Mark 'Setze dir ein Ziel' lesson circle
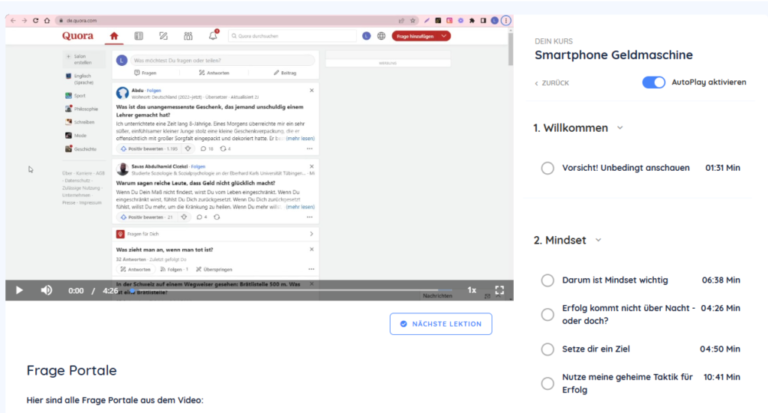768x413 pixels. point(548,349)
